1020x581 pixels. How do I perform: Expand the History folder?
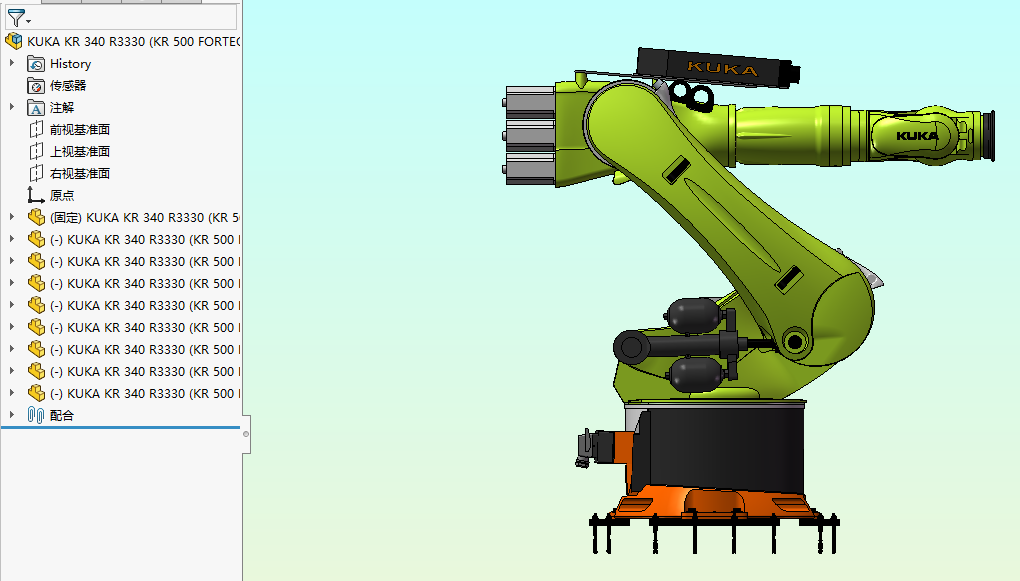point(12,63)
